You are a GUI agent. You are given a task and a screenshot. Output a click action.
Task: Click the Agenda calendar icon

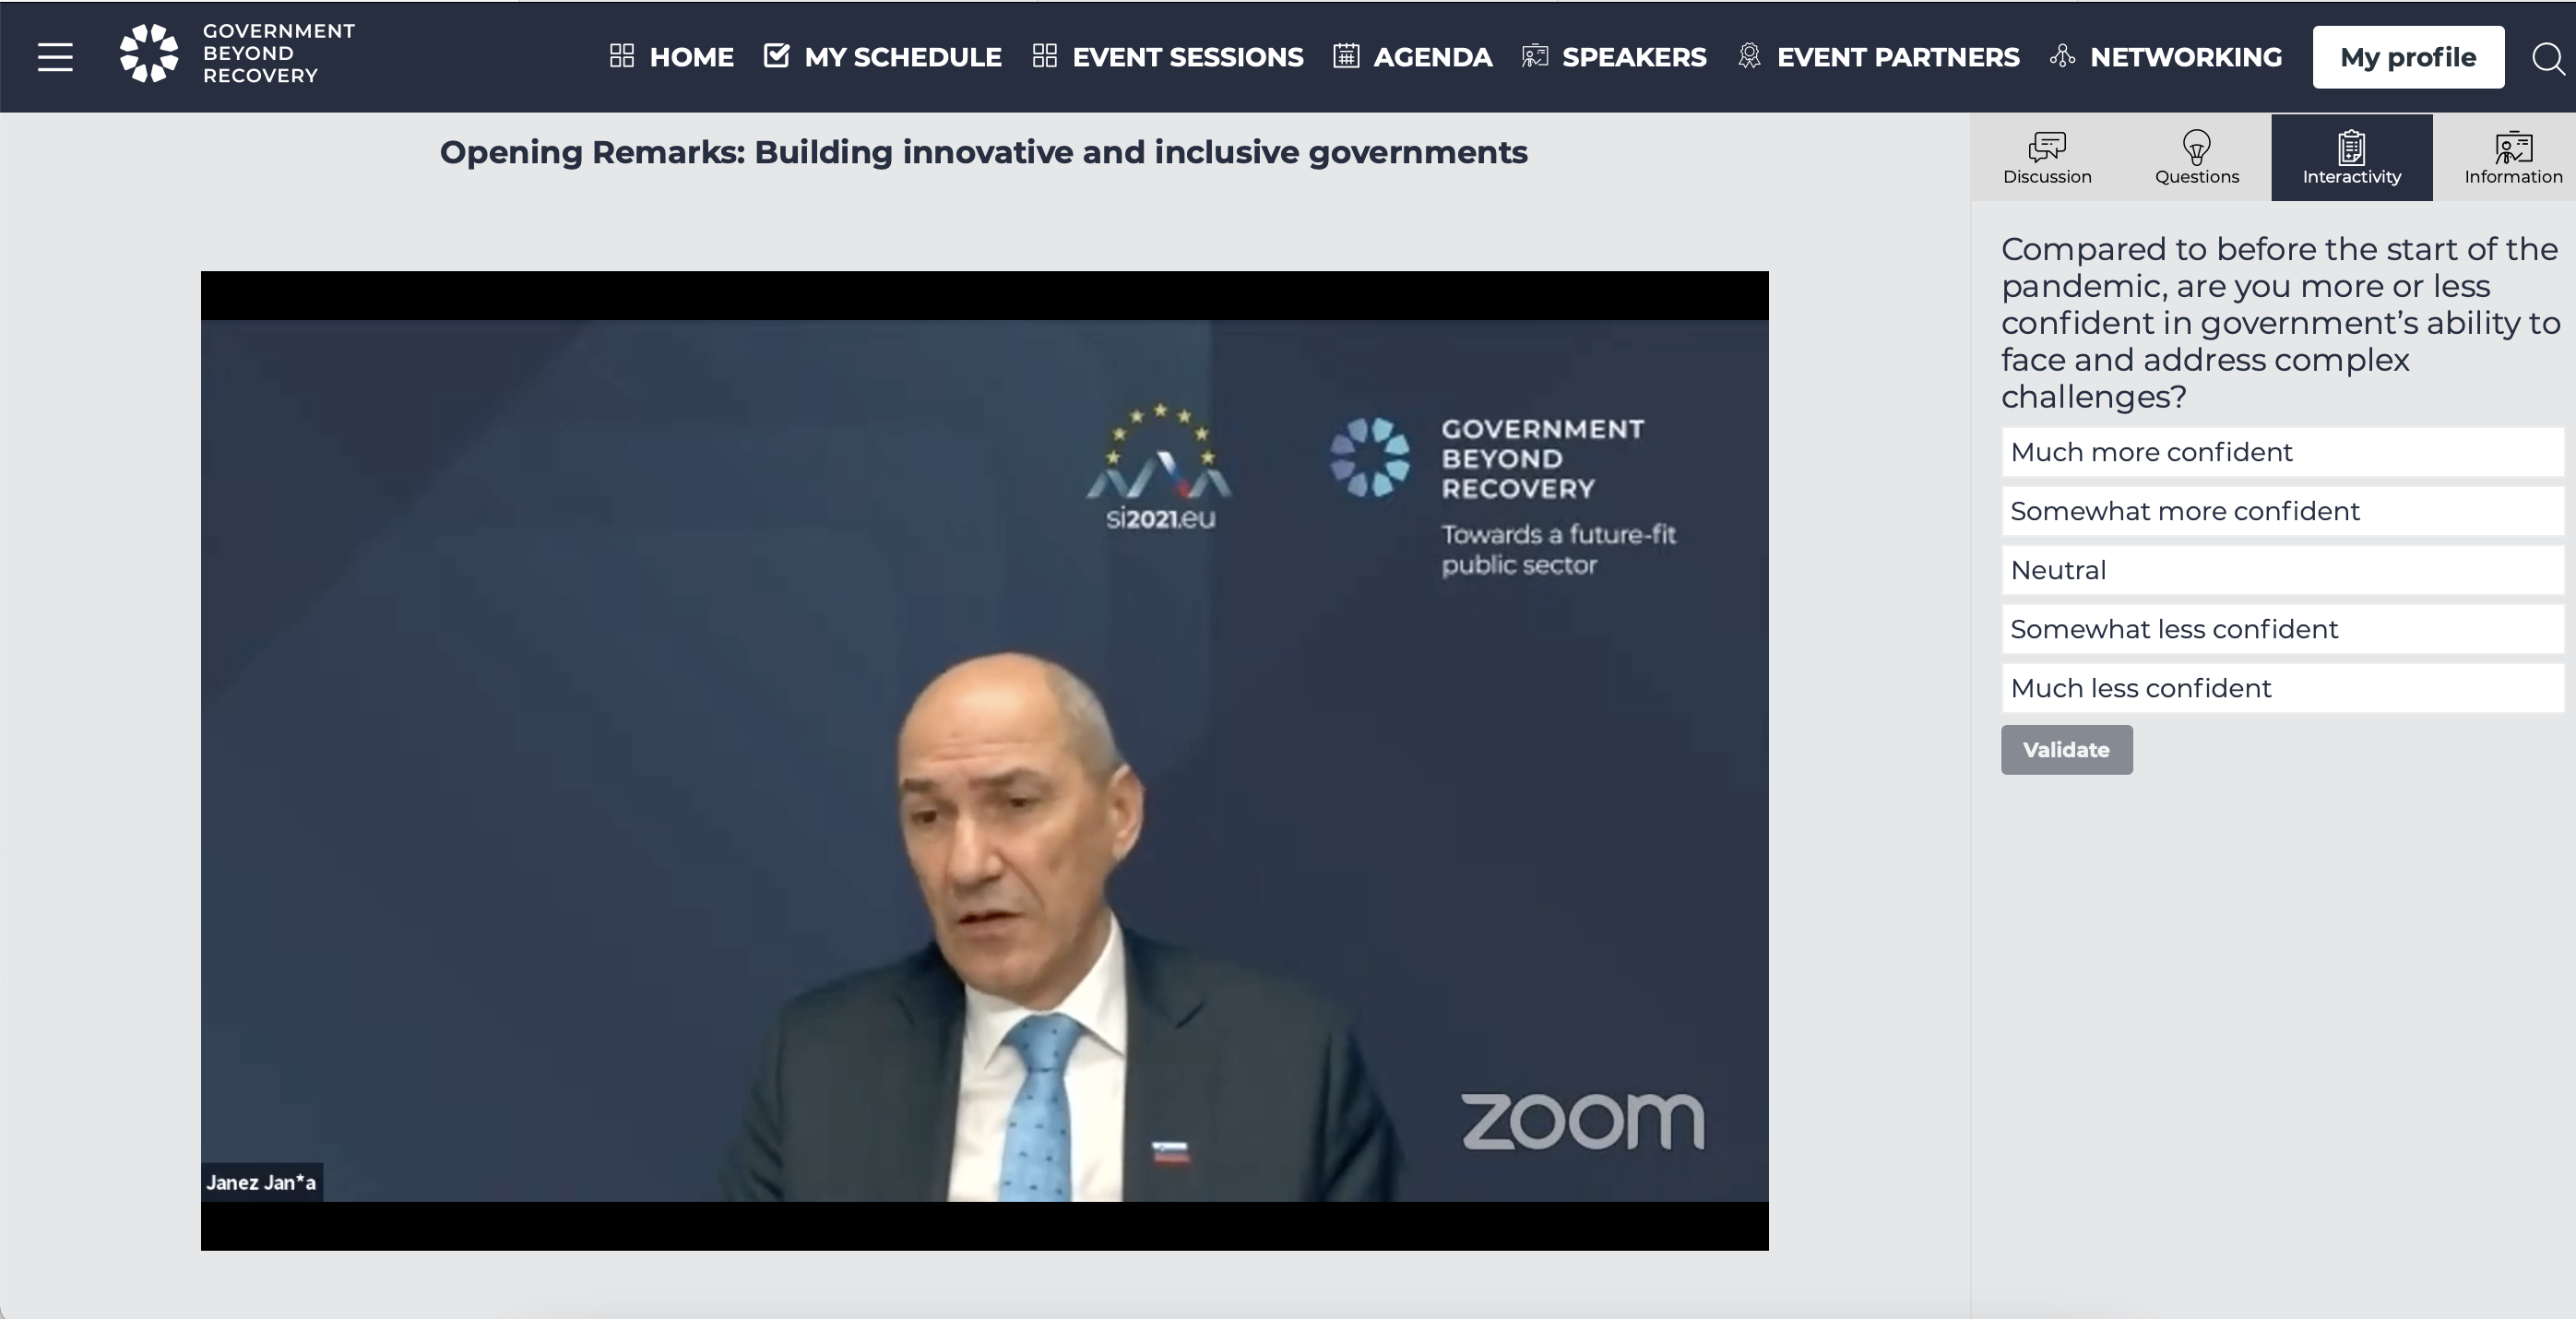pyautogui.click(x=1346, y=56)
